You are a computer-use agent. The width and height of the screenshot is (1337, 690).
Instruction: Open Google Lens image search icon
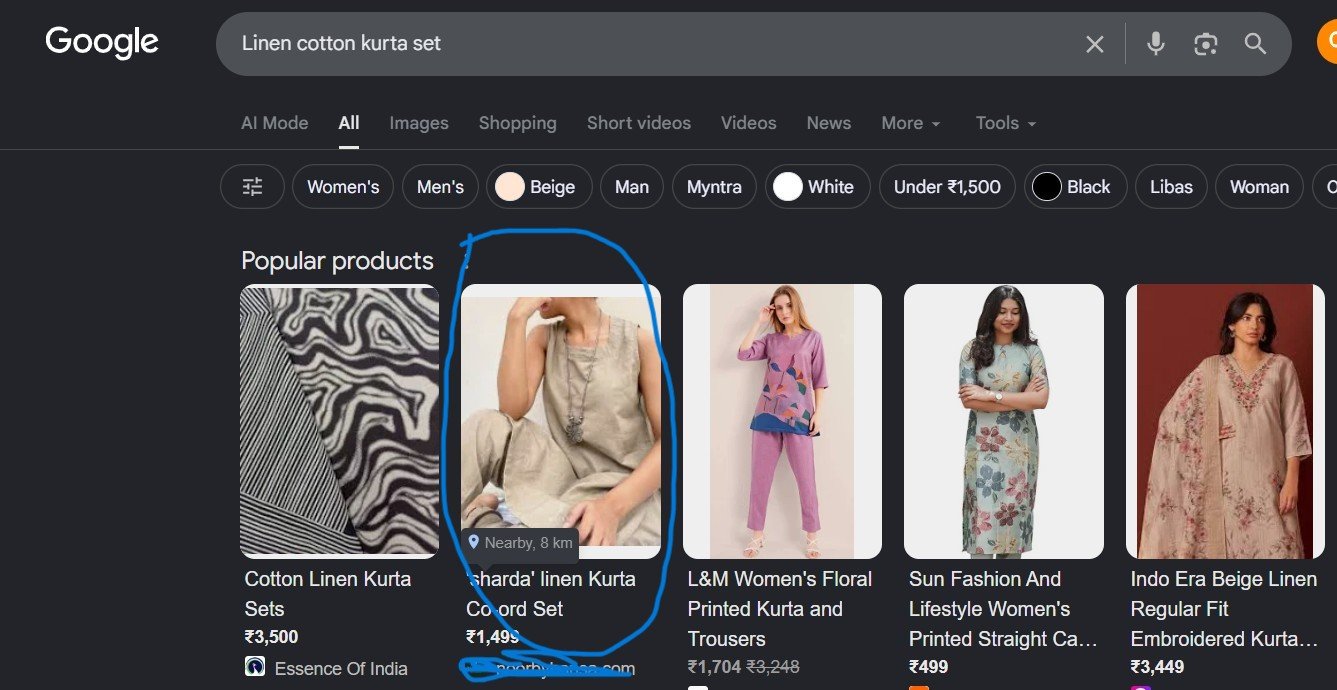pos(1206,44)
